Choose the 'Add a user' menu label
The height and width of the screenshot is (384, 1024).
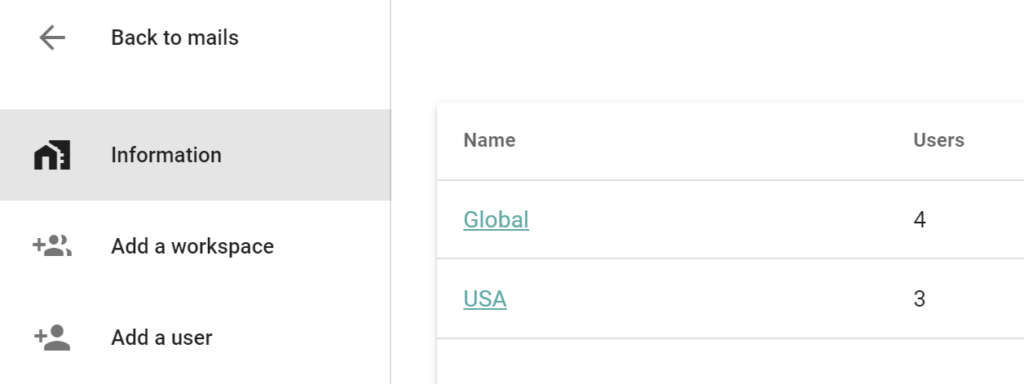point(161,338)
